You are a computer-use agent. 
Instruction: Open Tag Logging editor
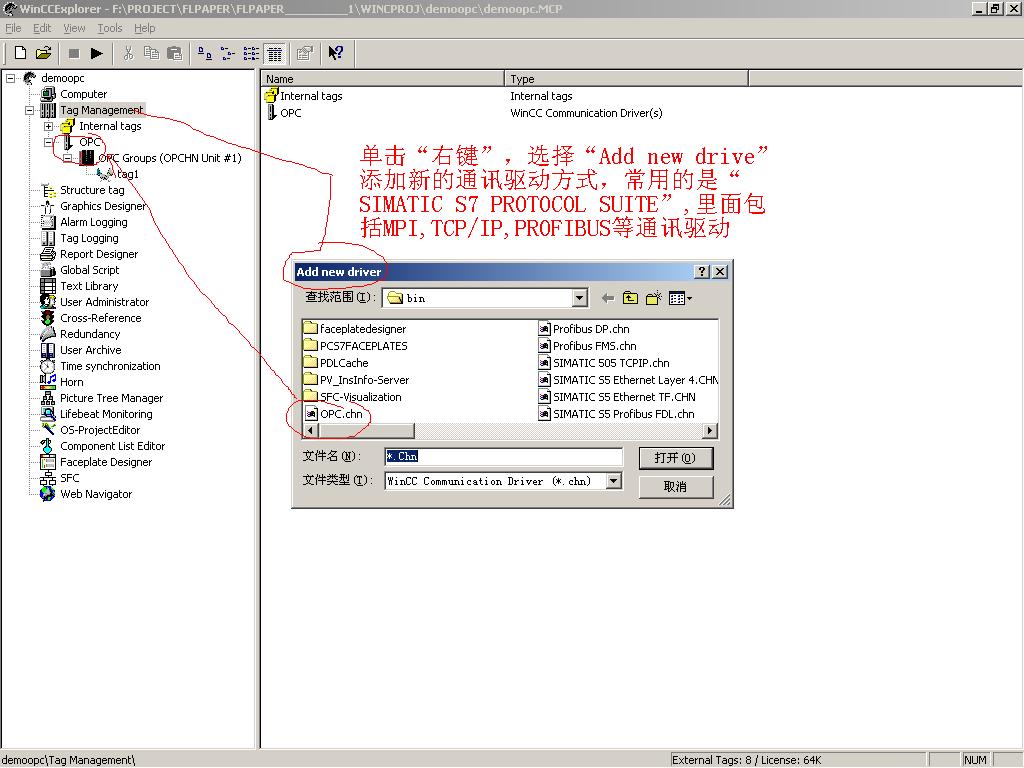pos(89,238)
